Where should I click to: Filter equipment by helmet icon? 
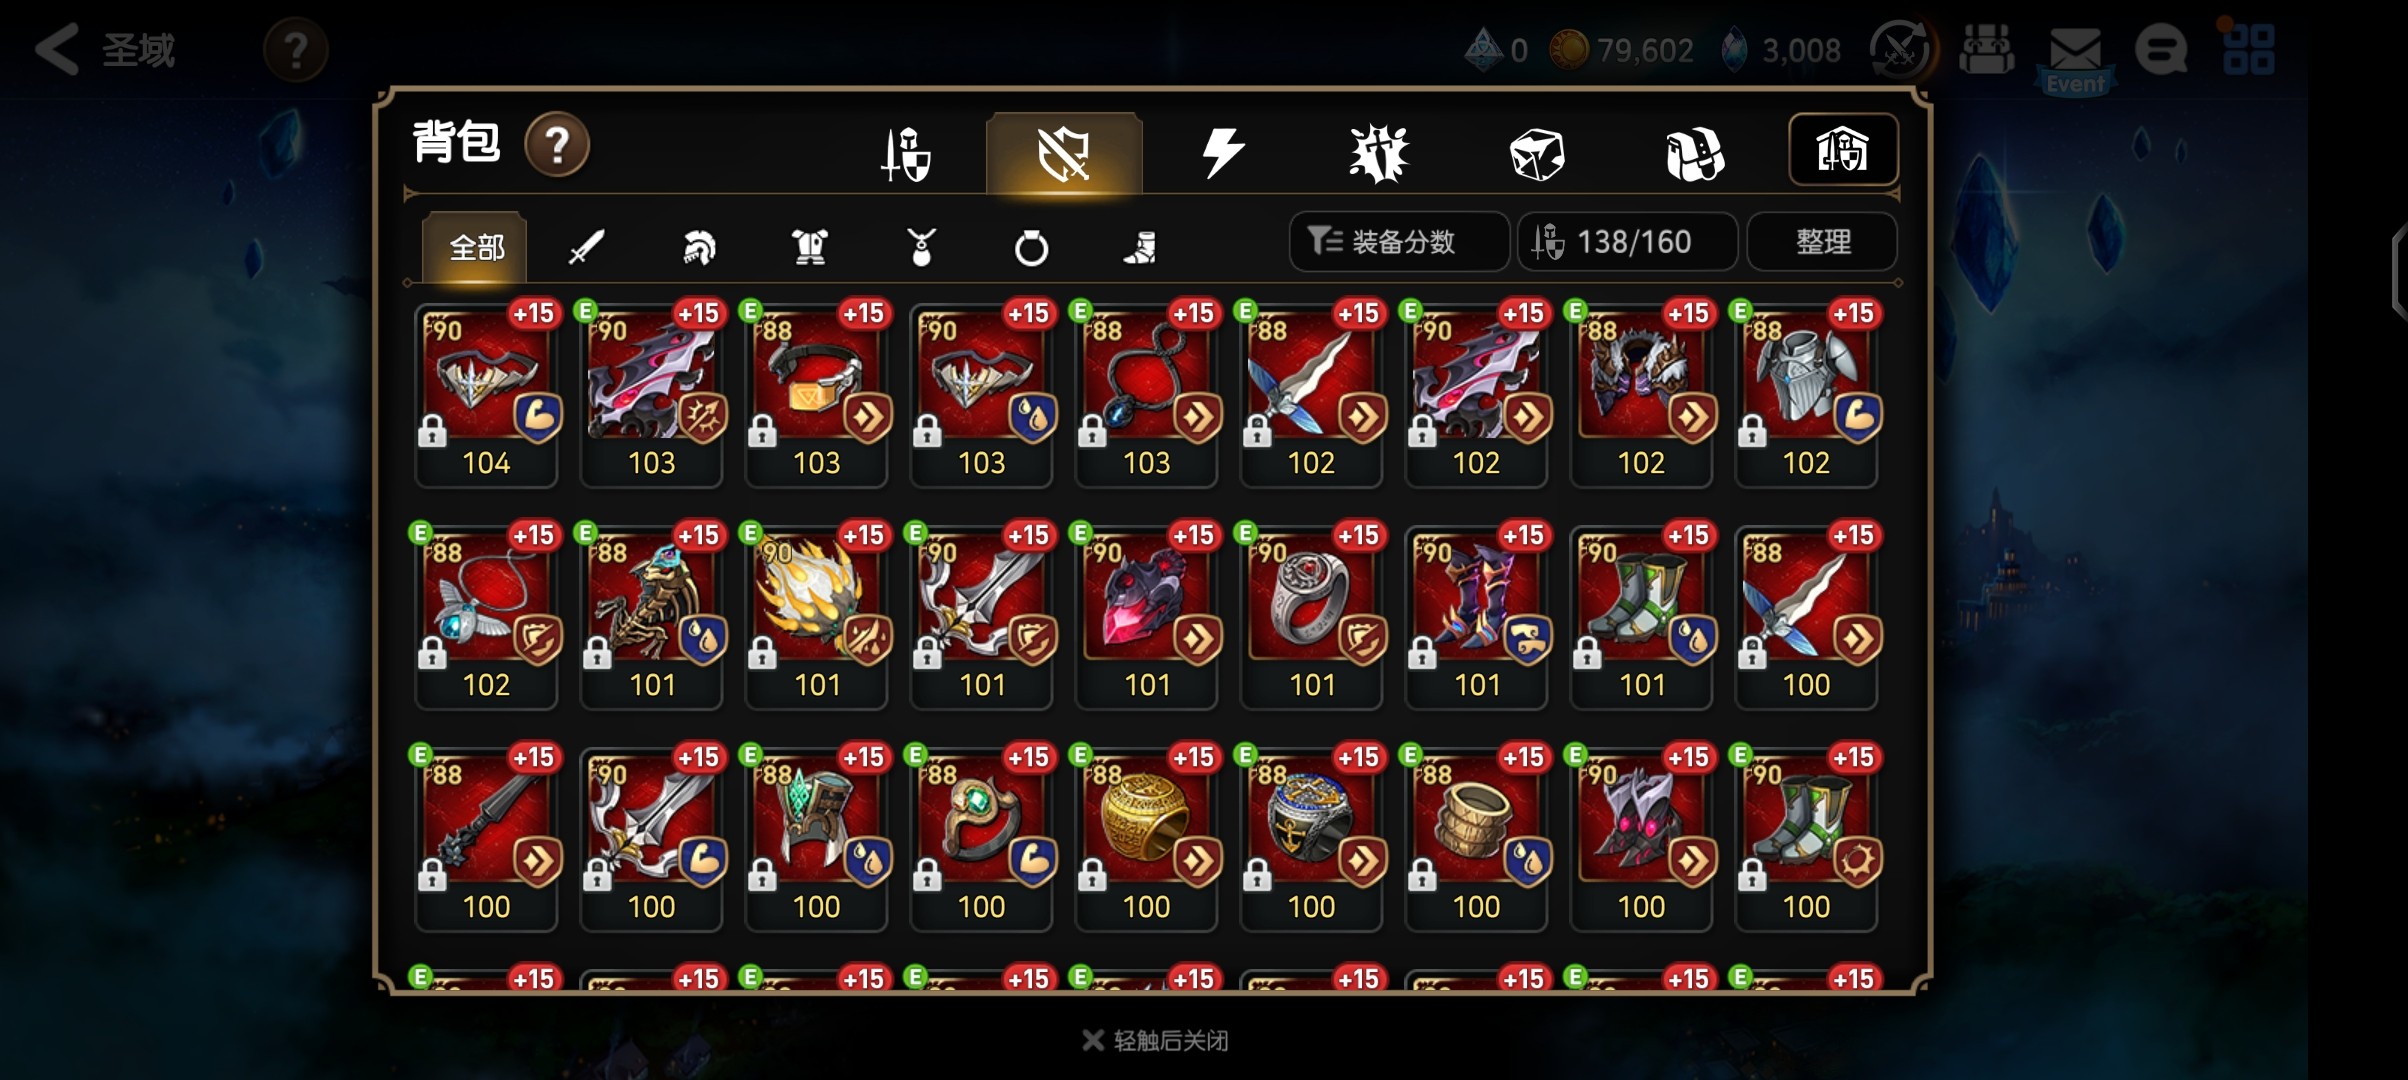point(698,247)
